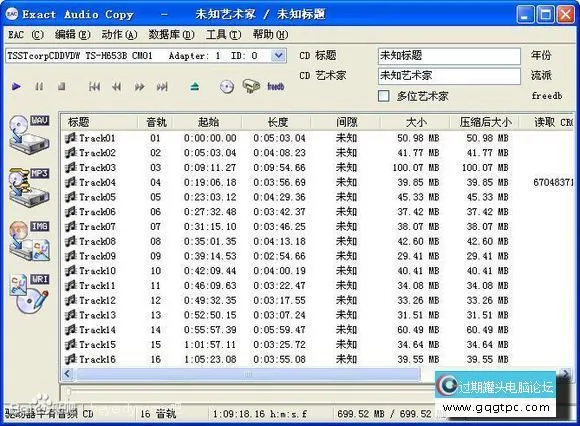
Task: Create CD image with IMG icon
Action: (x=29, y=240)
